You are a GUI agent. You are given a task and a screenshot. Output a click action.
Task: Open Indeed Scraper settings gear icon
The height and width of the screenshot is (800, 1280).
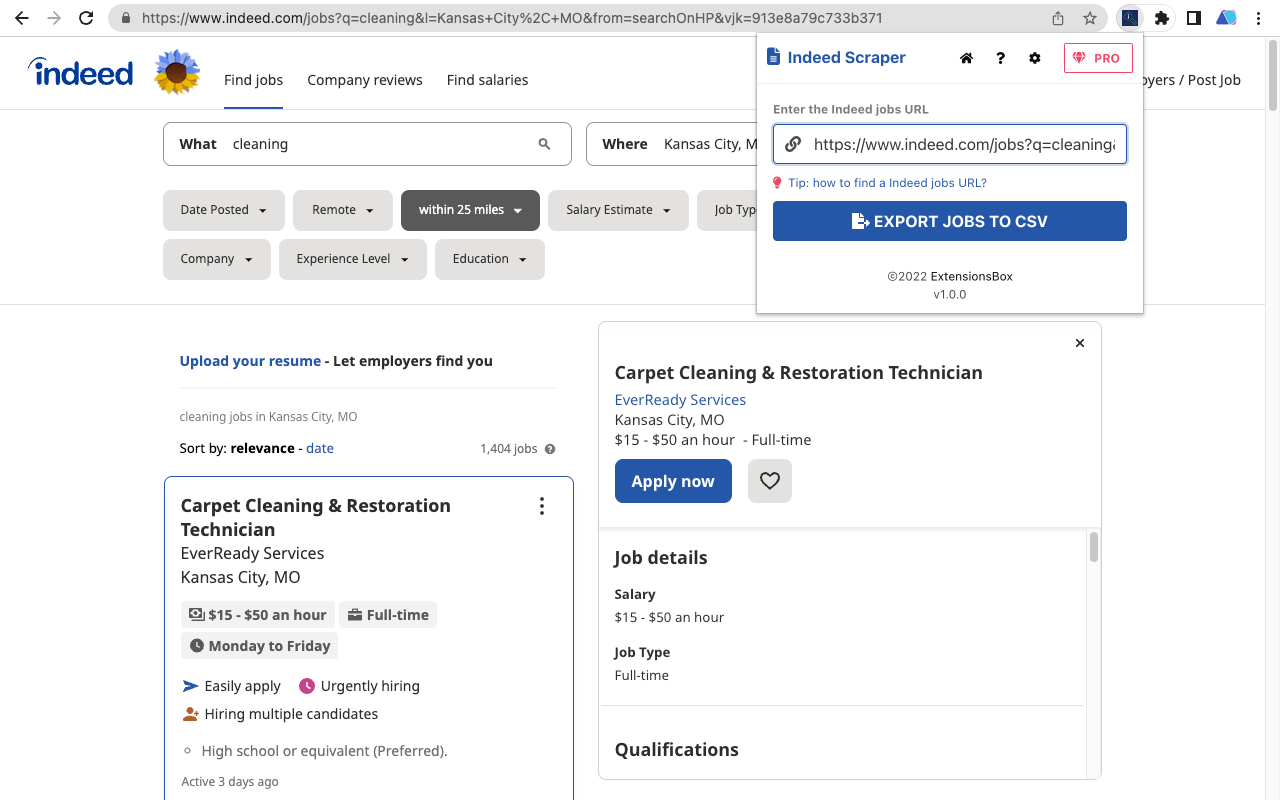[x=1035, y=58]
